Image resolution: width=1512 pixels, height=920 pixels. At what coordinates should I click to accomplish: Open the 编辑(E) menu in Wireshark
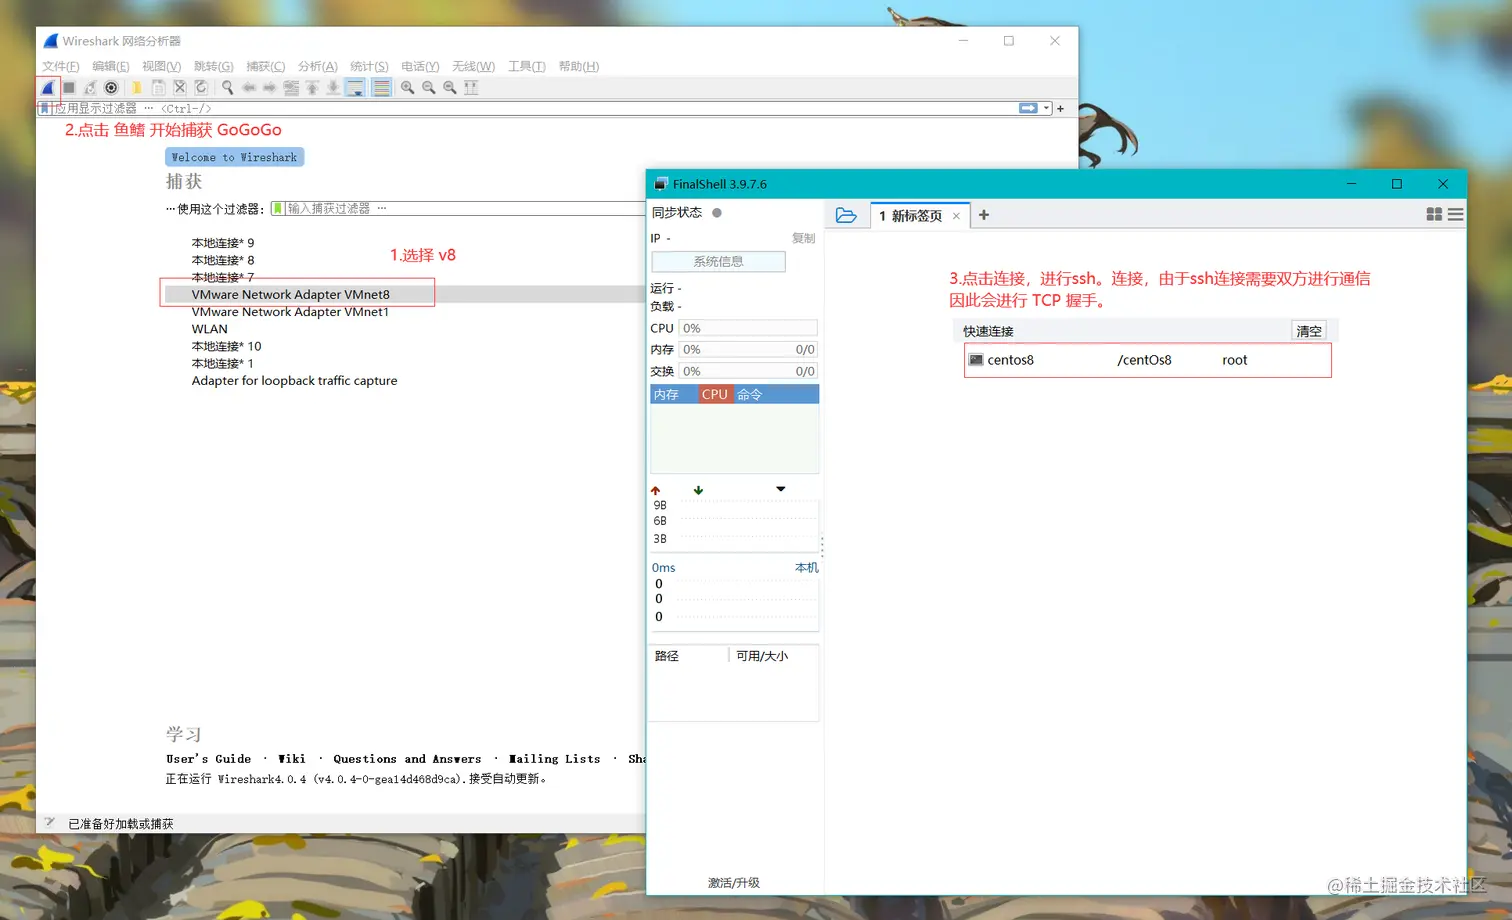click(110, 66)
